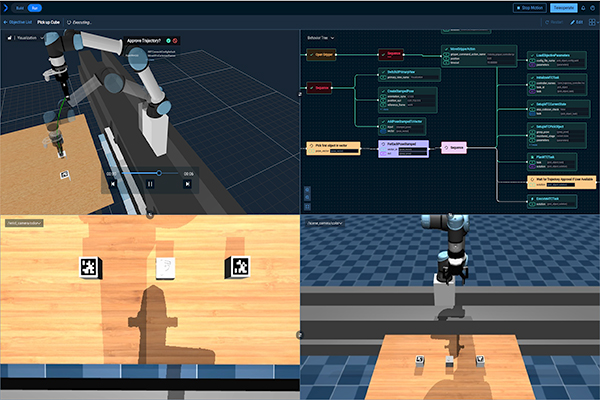Select the InitializeMTCTask node
The image size is (600, 400).
click(x=557, y=85)
